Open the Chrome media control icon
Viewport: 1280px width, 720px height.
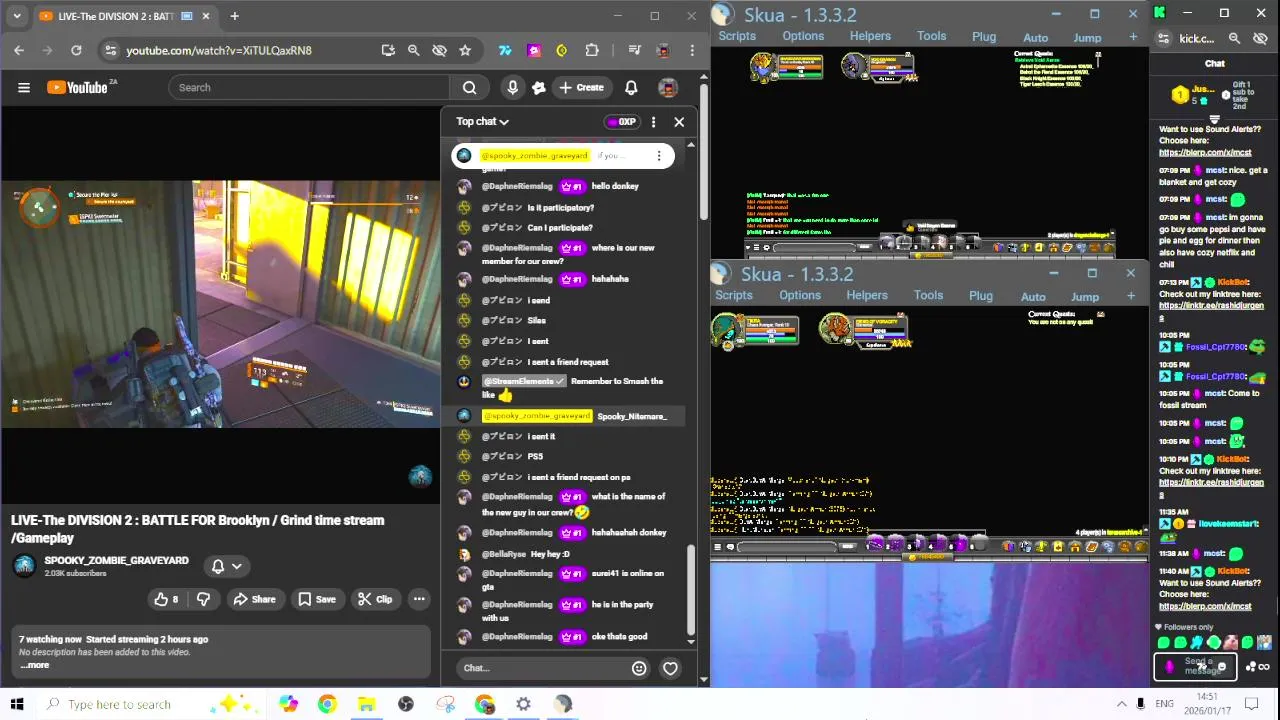pyautogui.click(x=634, y=50)
